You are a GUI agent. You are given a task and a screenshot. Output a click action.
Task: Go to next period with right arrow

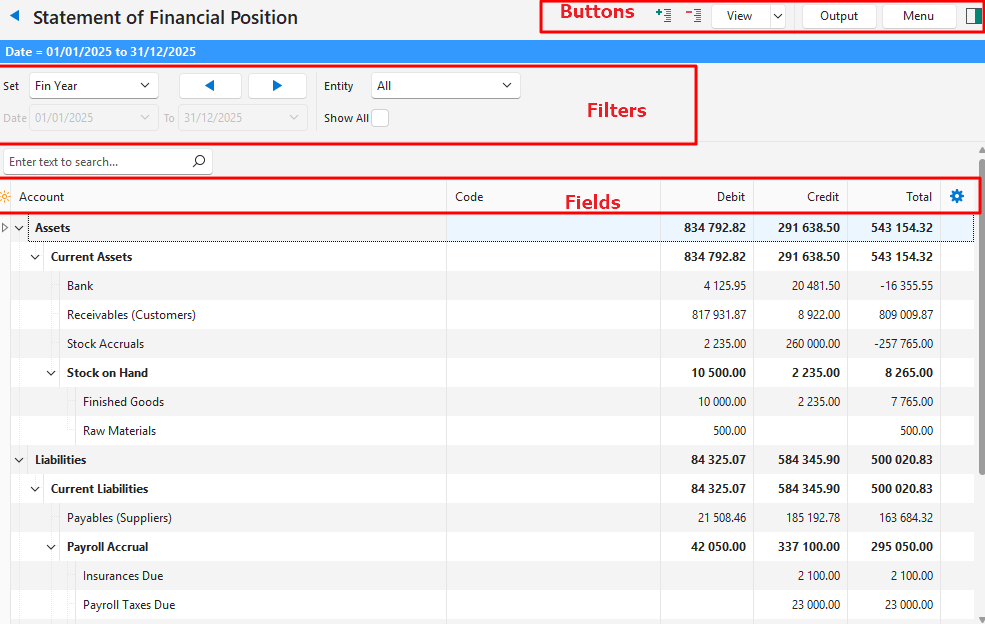click(x=277, y=86)
